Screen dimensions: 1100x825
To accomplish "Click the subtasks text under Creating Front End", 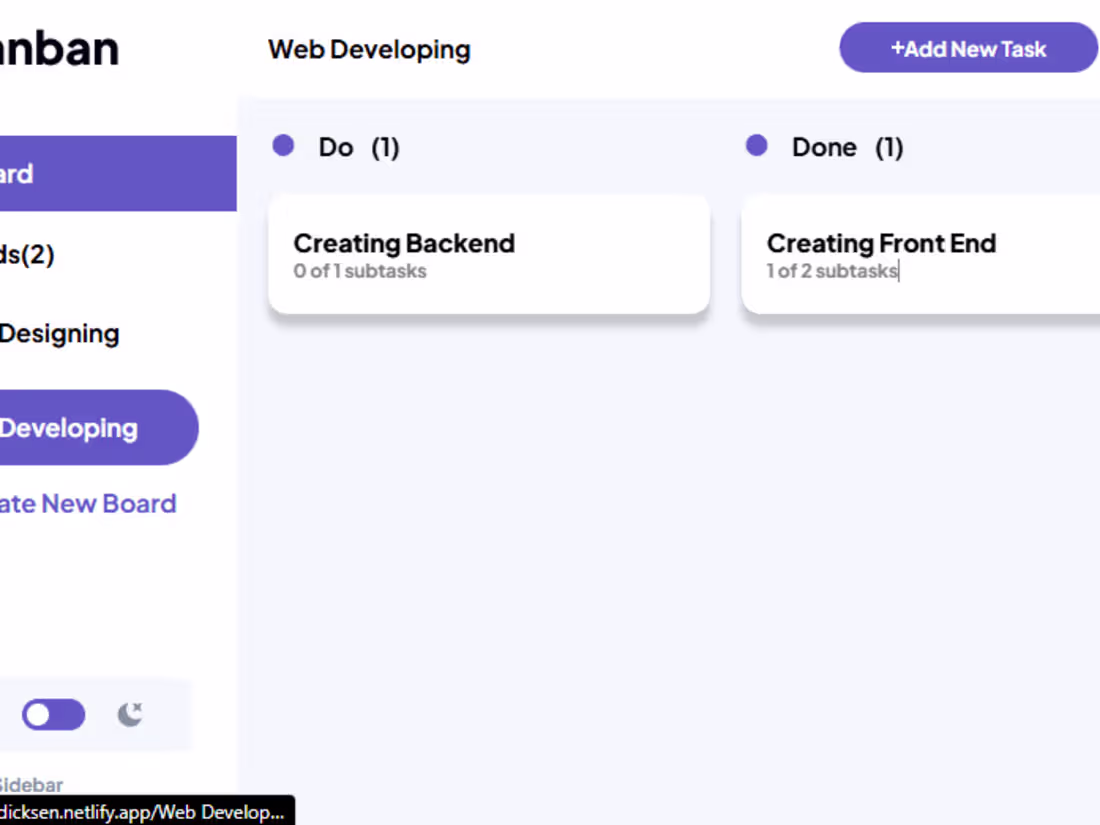I will point(831,270).
